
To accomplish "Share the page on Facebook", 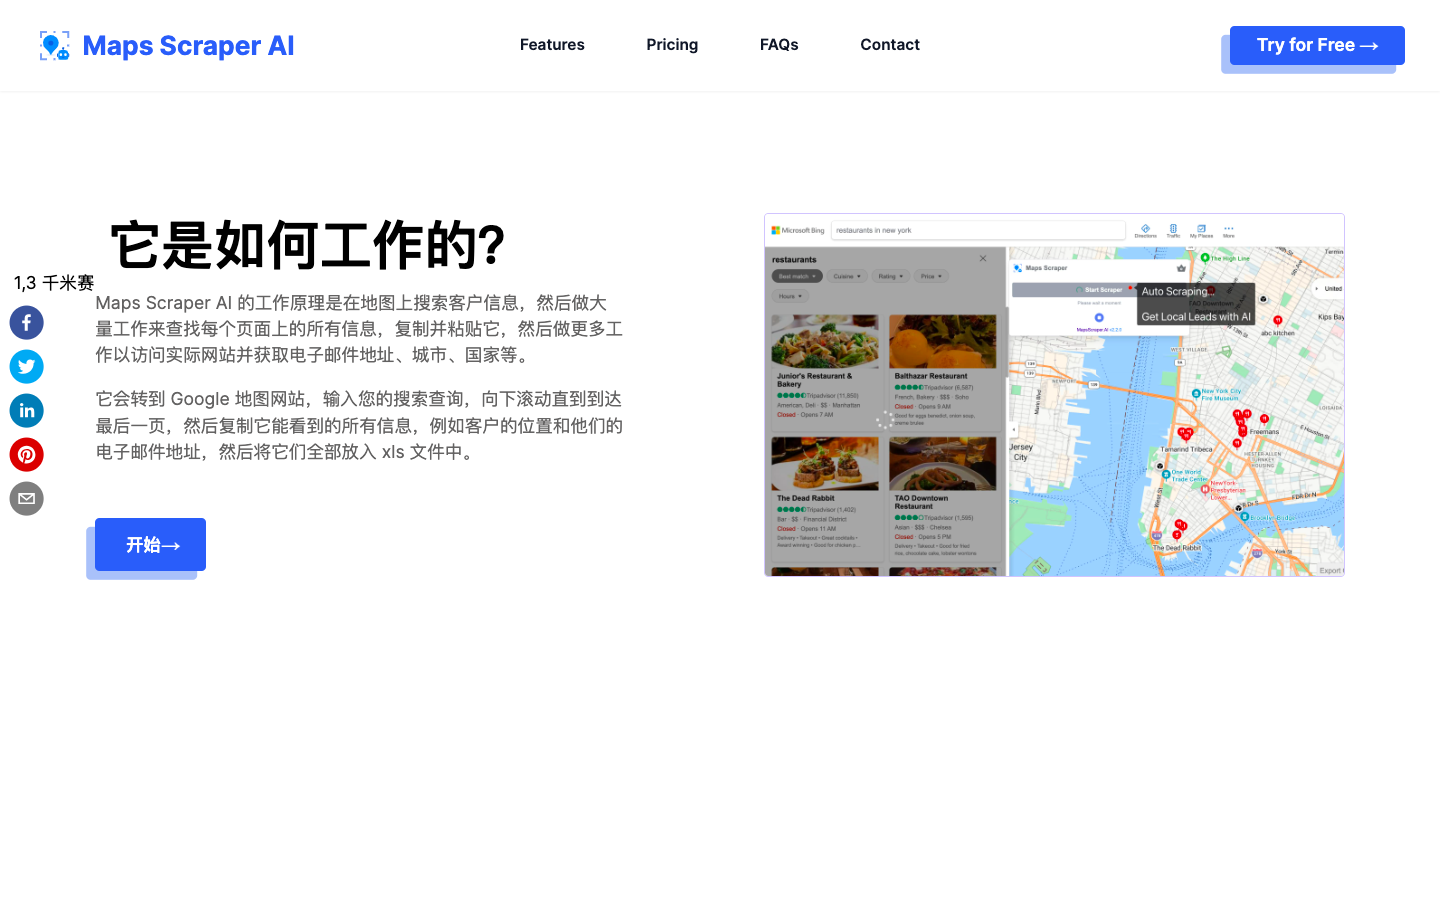I will coord(27,323).
